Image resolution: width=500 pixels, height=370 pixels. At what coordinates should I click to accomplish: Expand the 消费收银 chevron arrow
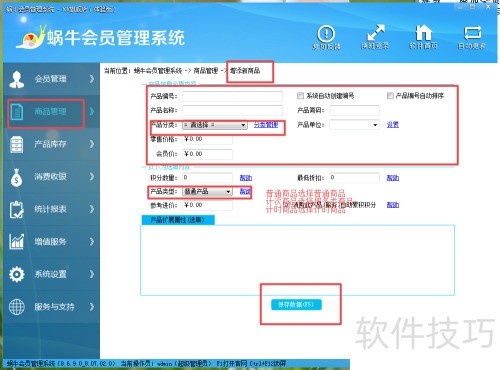click(x=92, y=177)
